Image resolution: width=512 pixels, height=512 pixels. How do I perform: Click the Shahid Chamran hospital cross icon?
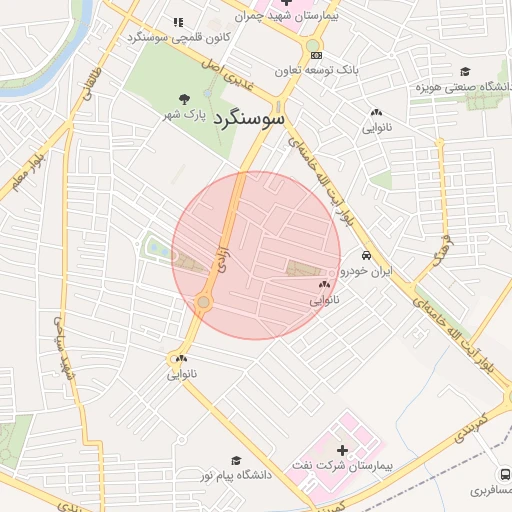[x=286, y=2]
